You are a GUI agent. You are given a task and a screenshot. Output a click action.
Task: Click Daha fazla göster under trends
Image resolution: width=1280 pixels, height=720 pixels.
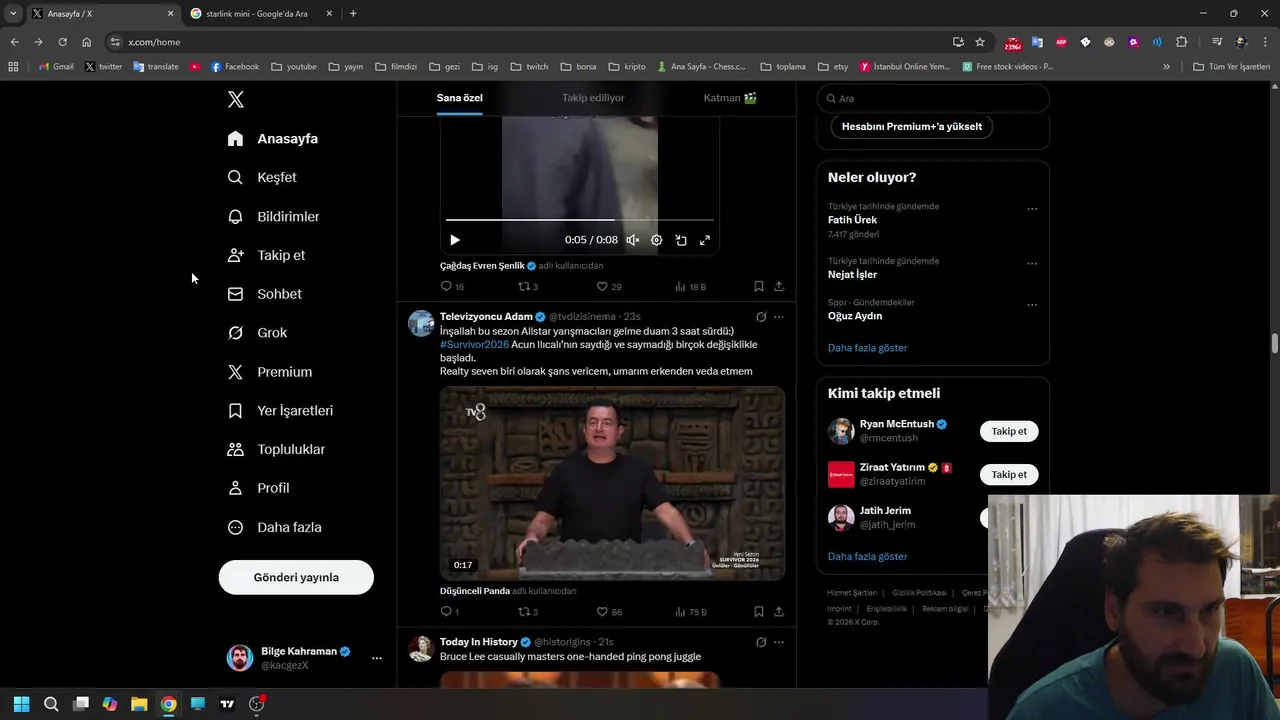point(867,348)
